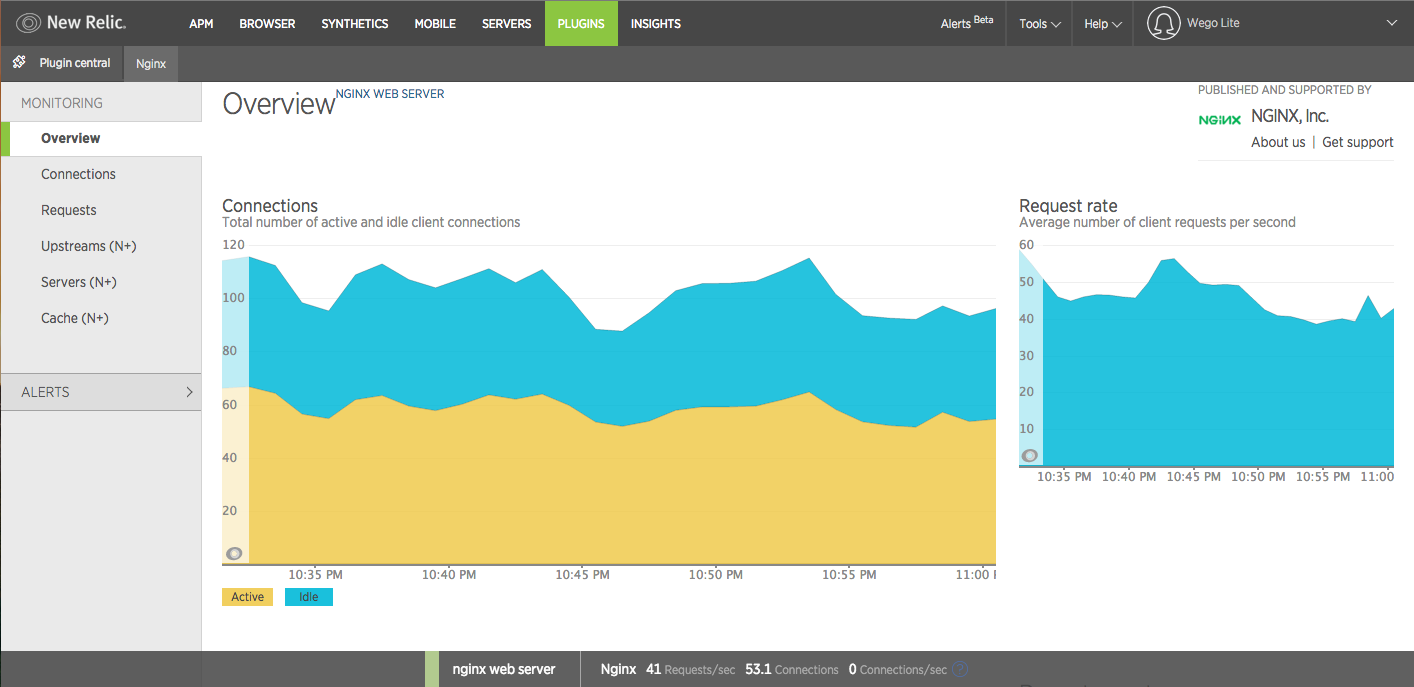Click the help question mark icon

(960, 669)
